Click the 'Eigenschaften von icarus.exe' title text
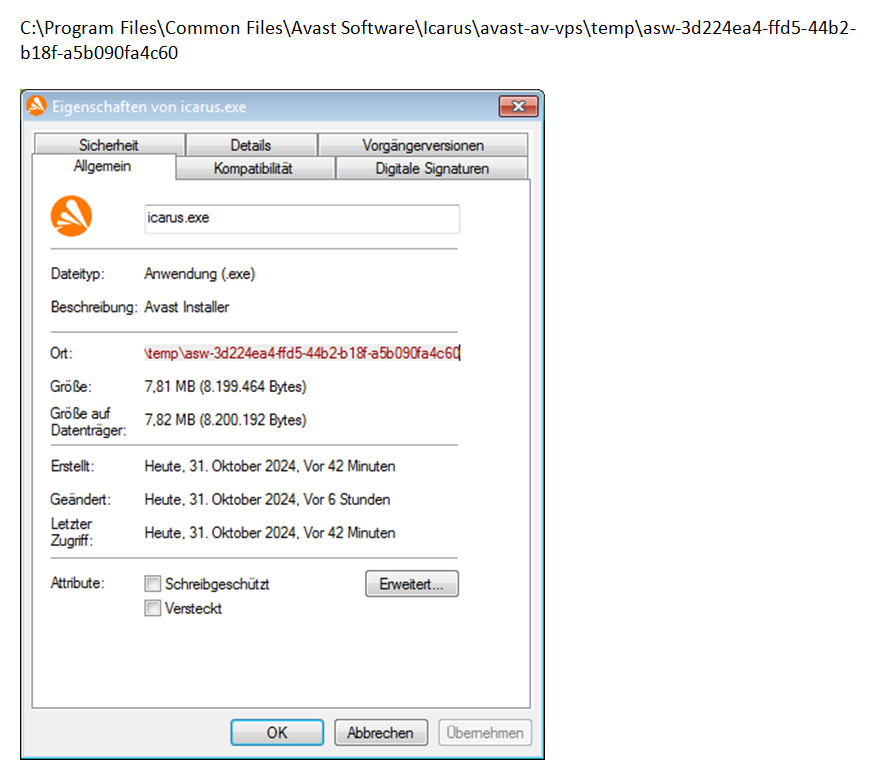 click(x=149, y=107)
